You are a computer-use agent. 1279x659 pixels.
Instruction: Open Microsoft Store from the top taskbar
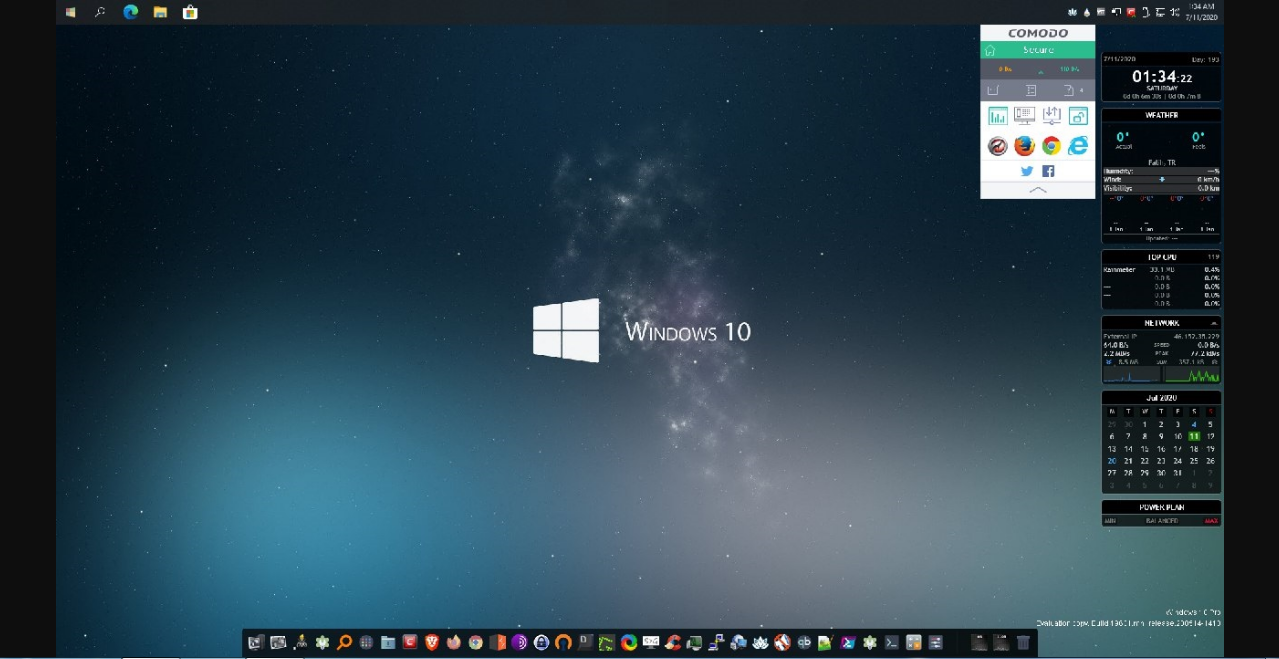(190, 12)
